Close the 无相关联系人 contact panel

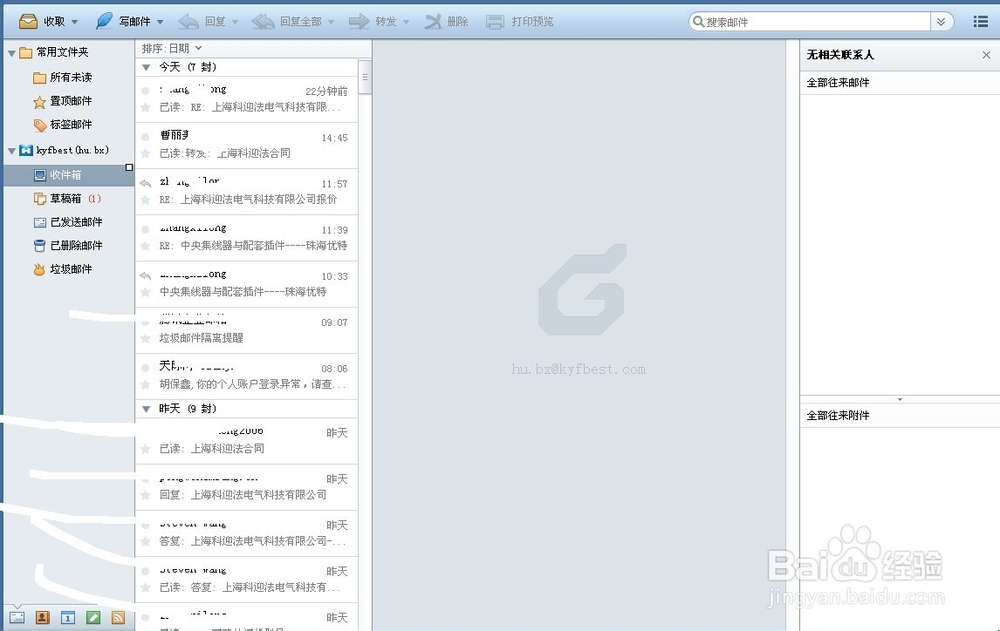(986, 55)
